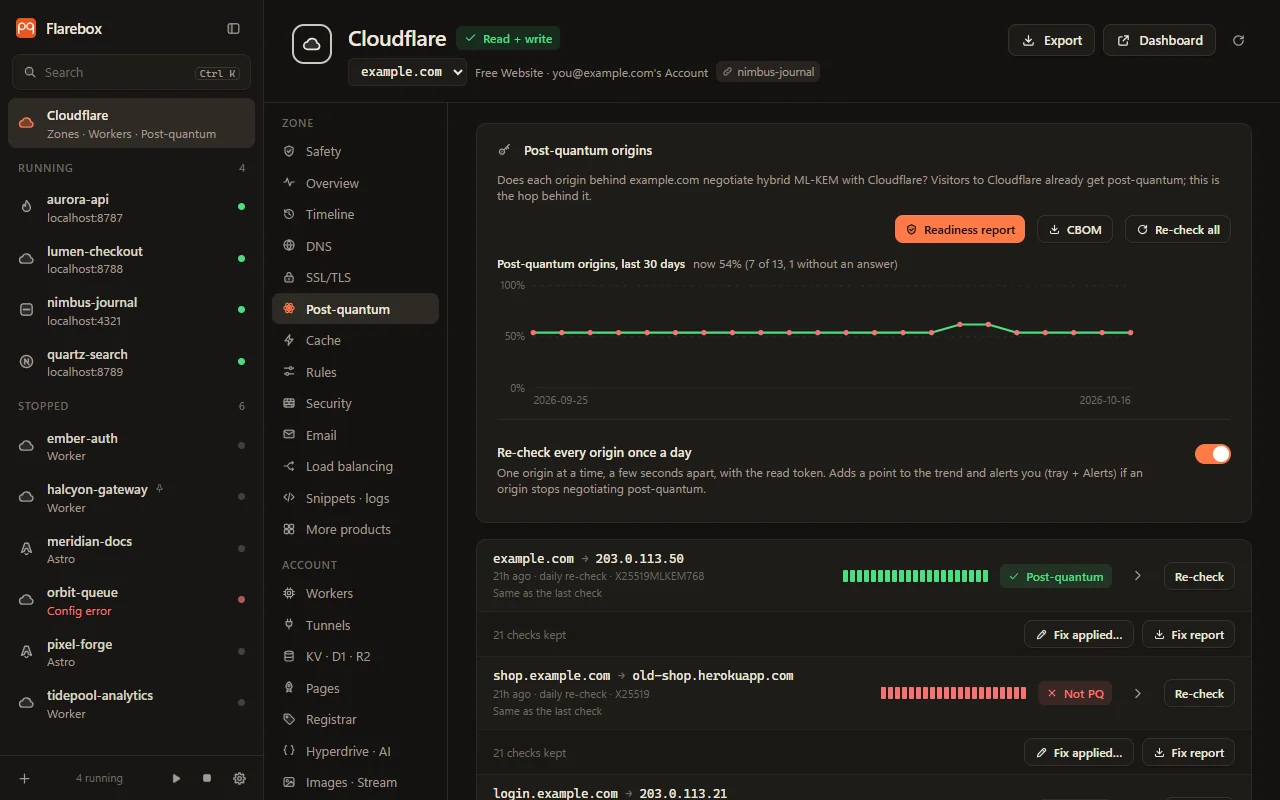This screenshot has height=800, width=1280.
Task: Click the Cloudflare cloud logo in header
Action: coord(312,44)
